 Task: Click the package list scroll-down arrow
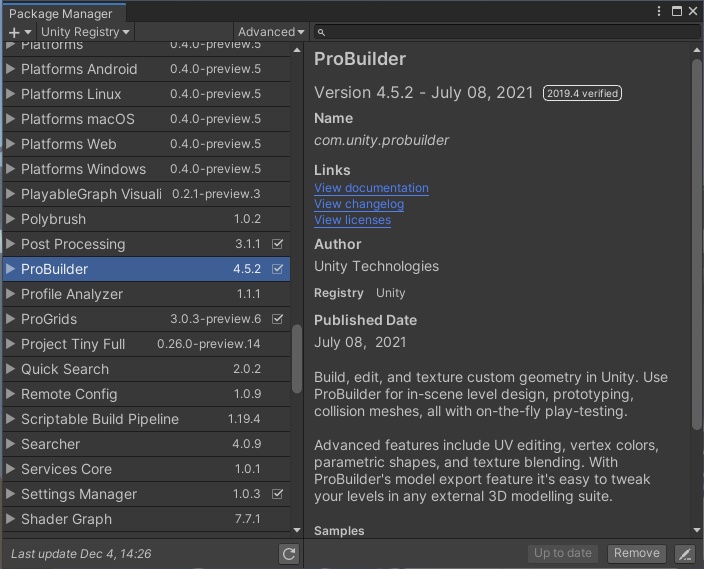point(297,530)
